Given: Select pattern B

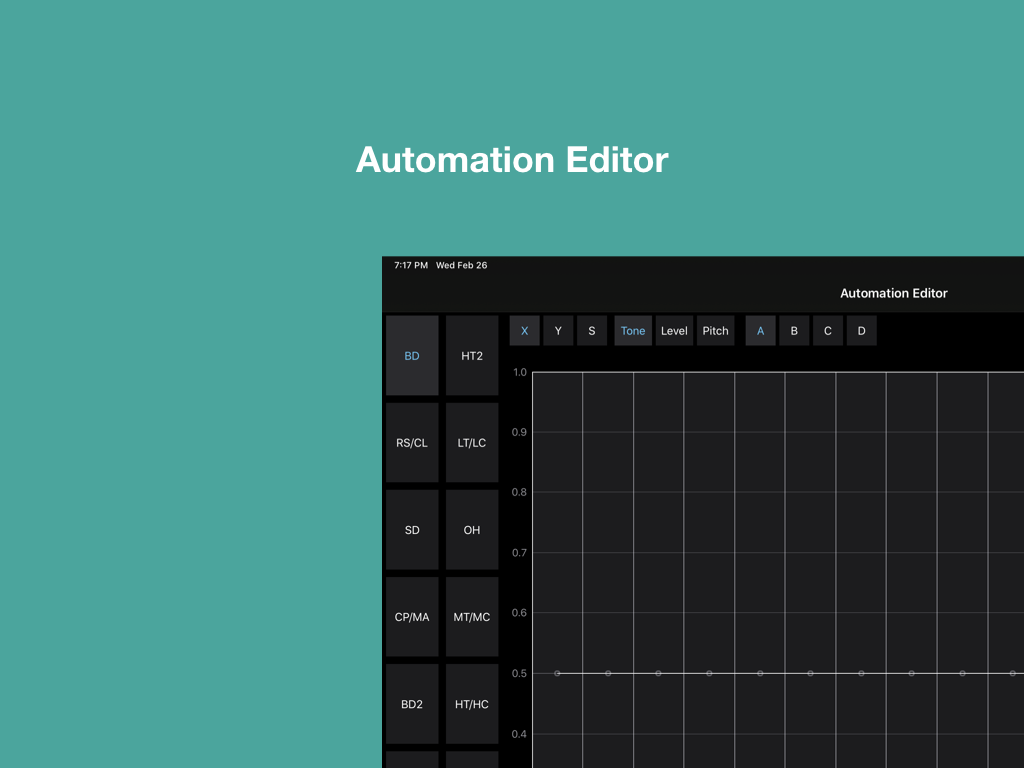Looking at the screenshot, I should tap(794, 331).
